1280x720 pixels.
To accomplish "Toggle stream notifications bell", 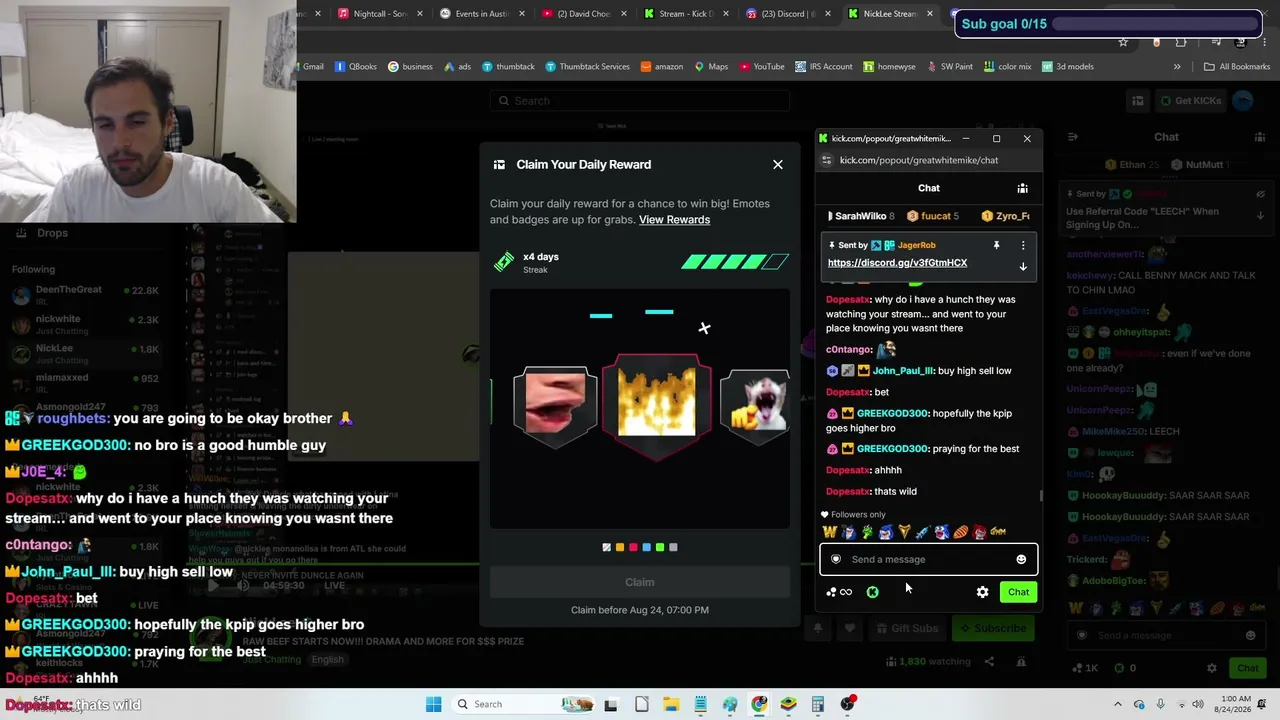I will coord(817,629).
